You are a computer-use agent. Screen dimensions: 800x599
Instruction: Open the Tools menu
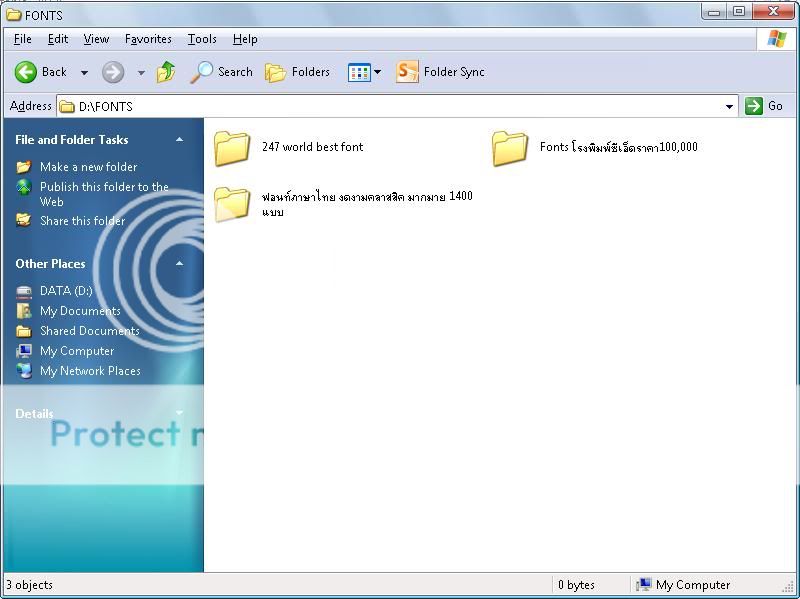202,39
